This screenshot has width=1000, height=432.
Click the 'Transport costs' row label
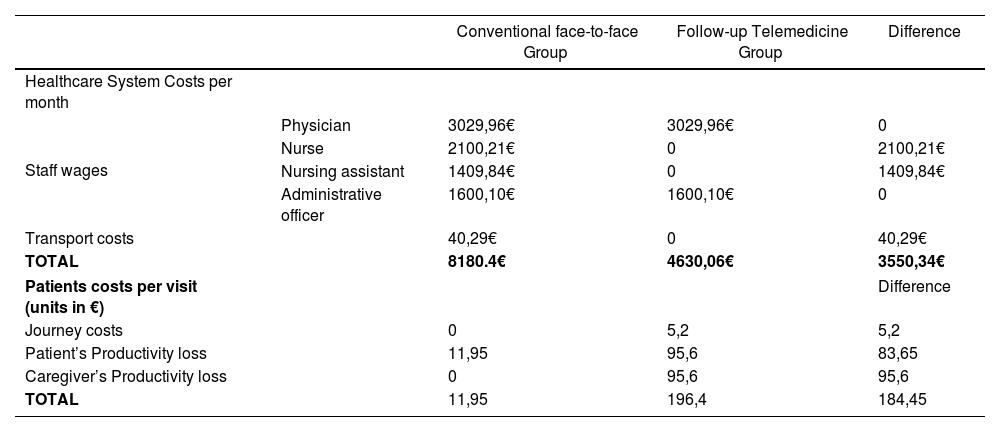(x=79, y=239)
